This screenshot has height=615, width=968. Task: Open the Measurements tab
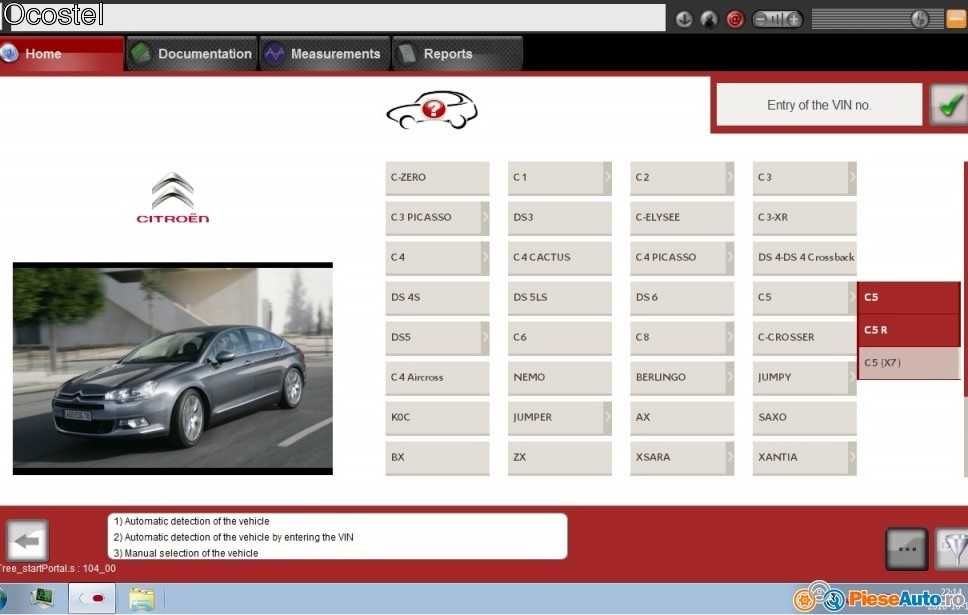pyautogui.click(x=325, y=54)
